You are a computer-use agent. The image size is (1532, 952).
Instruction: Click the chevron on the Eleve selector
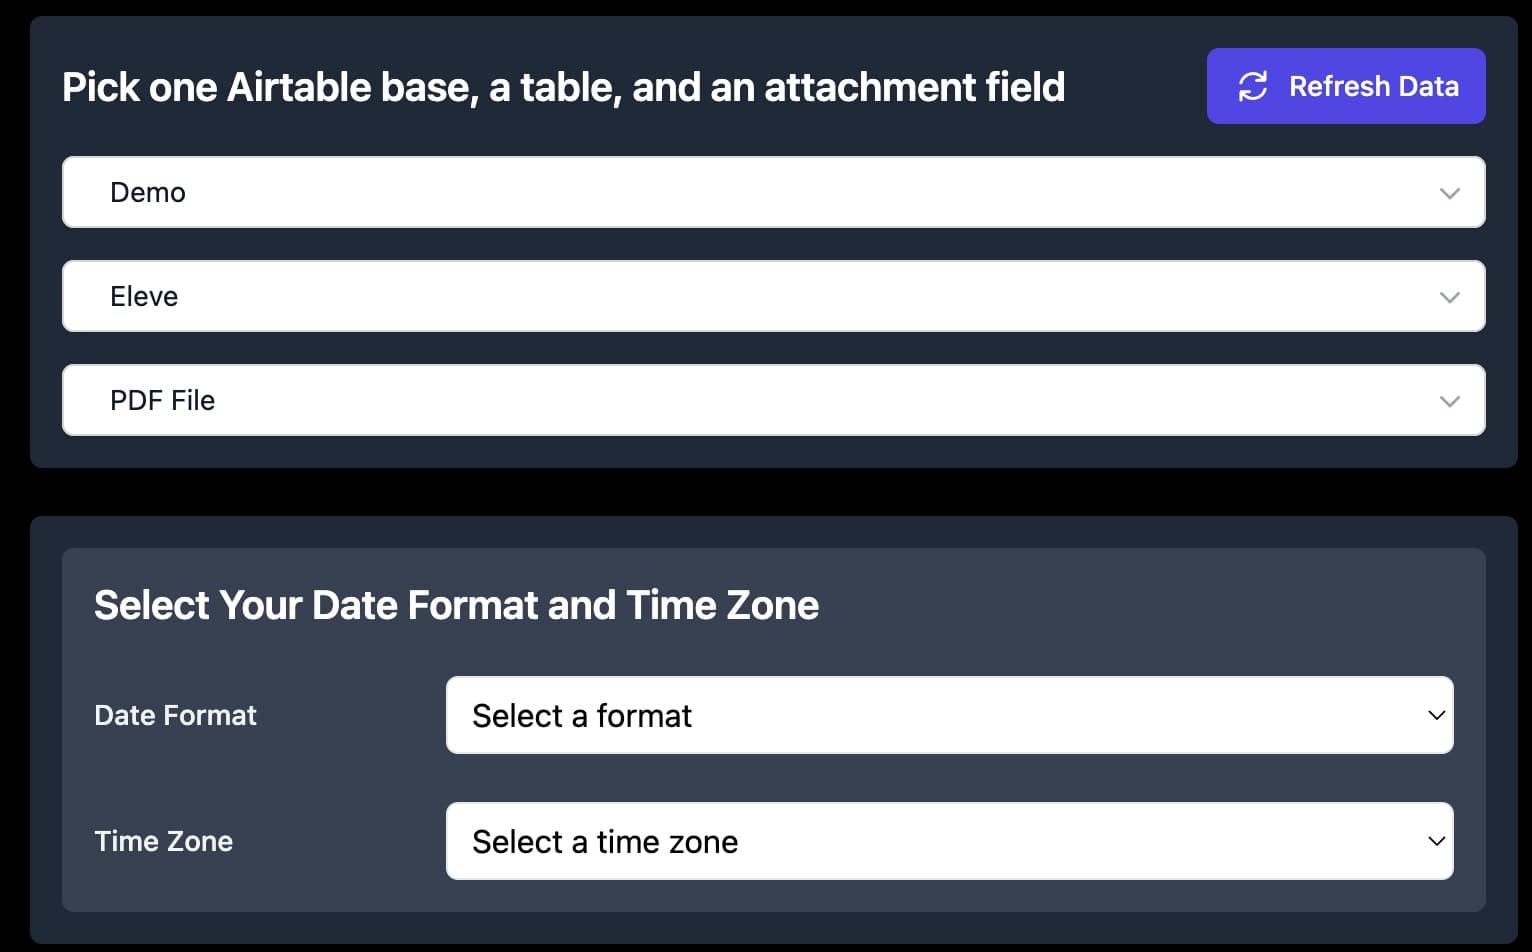[x=1449, y=297]
